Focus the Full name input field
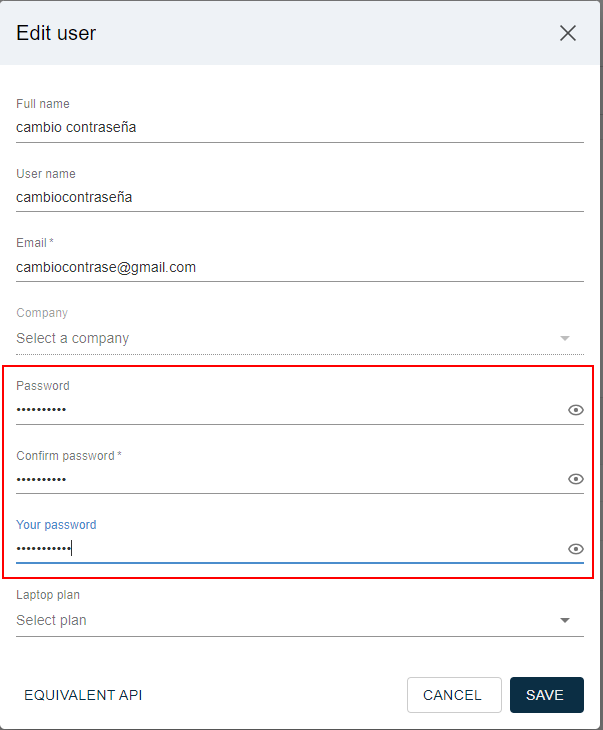603x730 pixels. (x=300, y=127)
